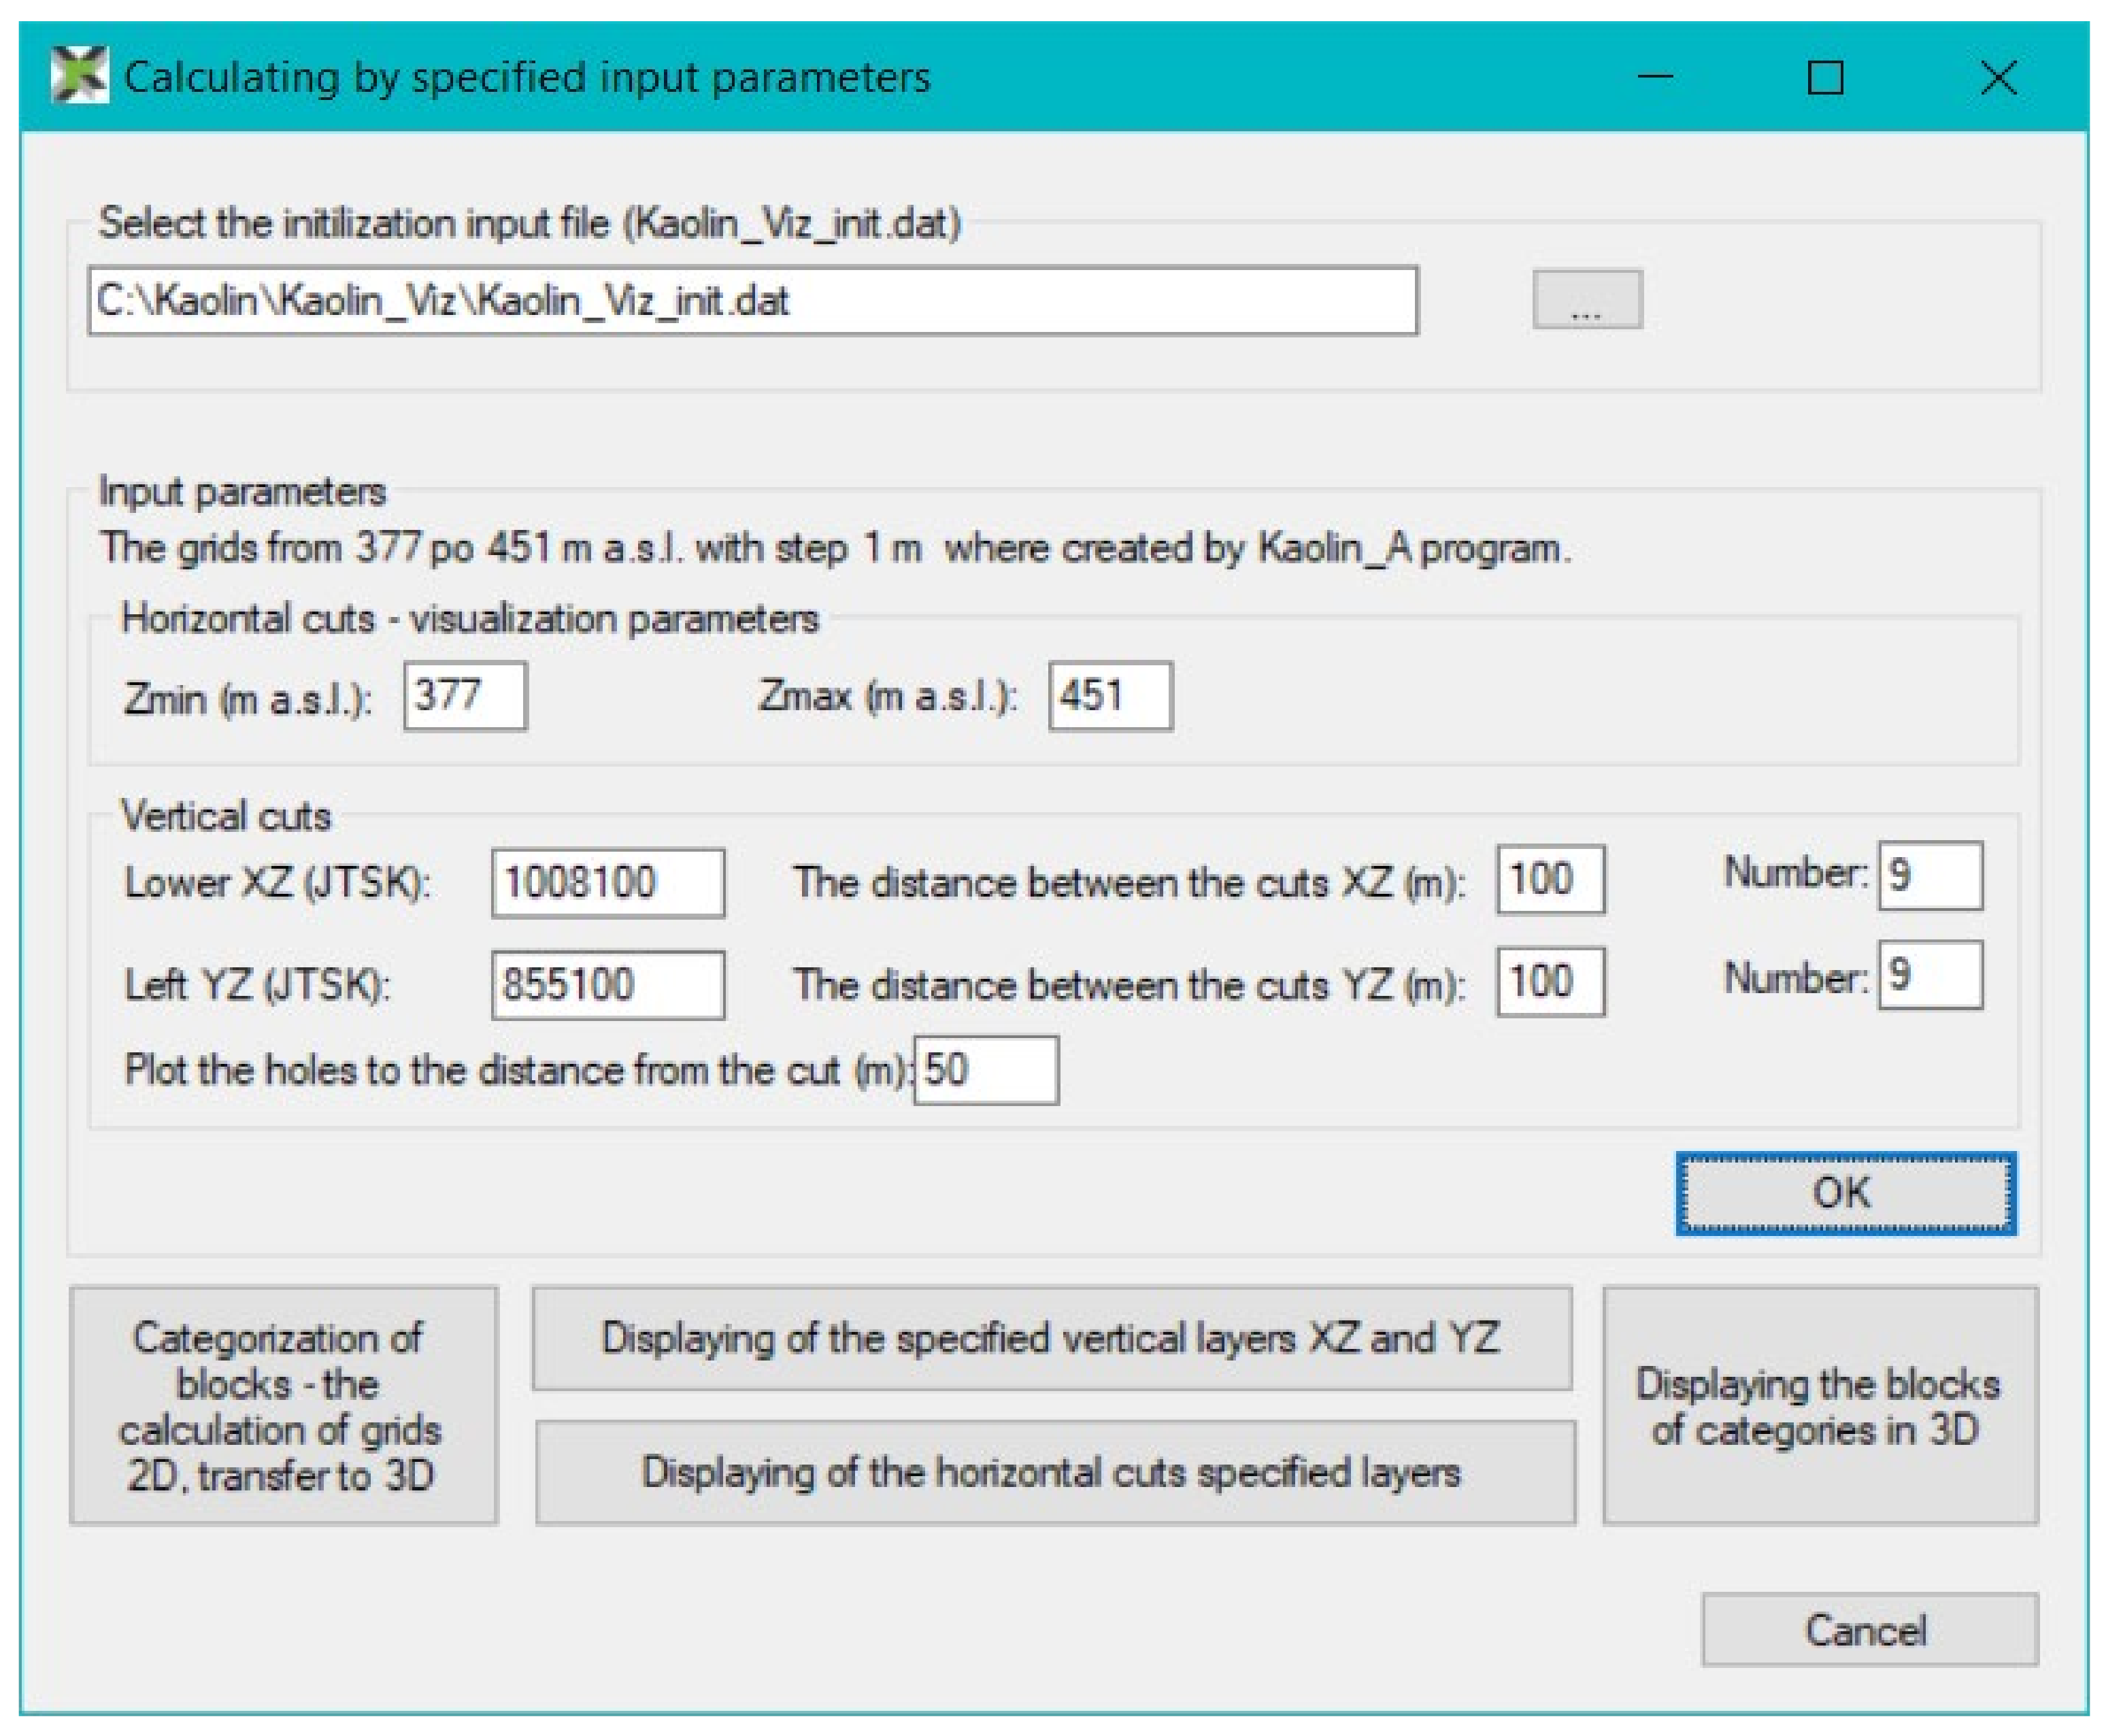Click the Zmin value field

point(465,696)
